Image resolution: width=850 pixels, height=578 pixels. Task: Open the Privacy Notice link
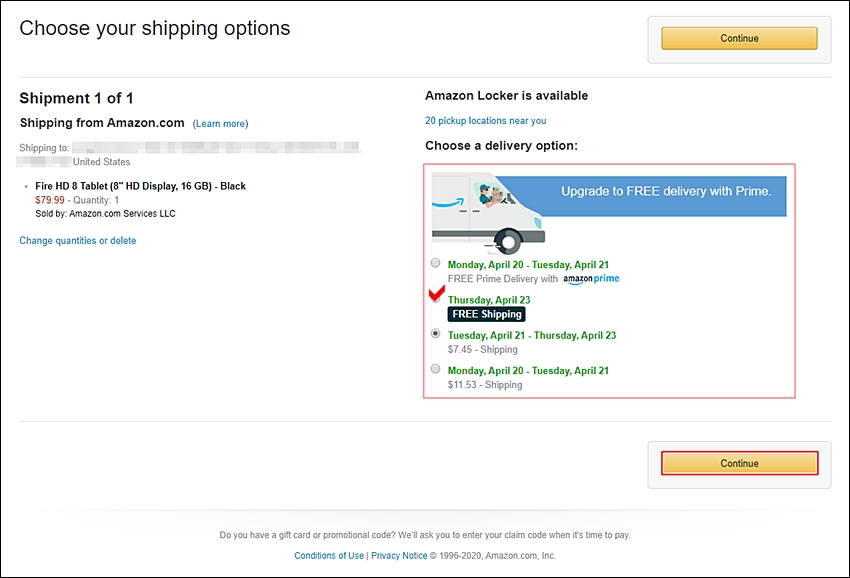click(399, 556)
